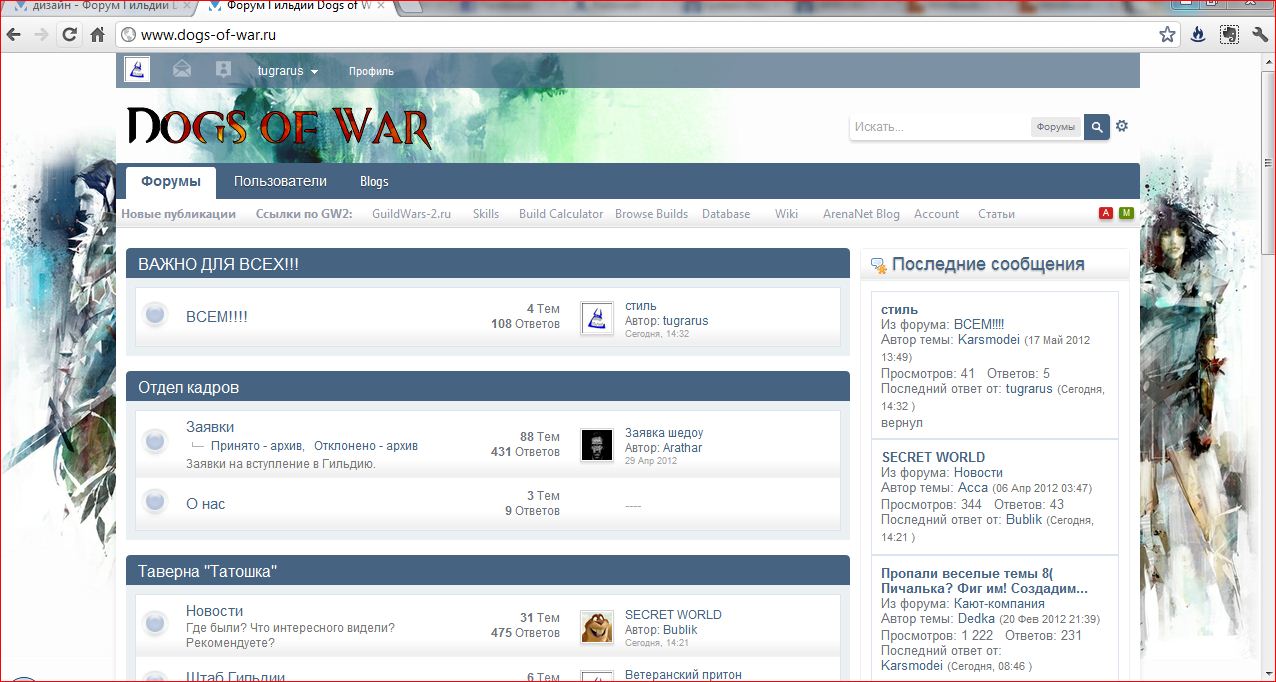
Task: Open Отклонено - архив subforum
Action: (x=366, y=446)
